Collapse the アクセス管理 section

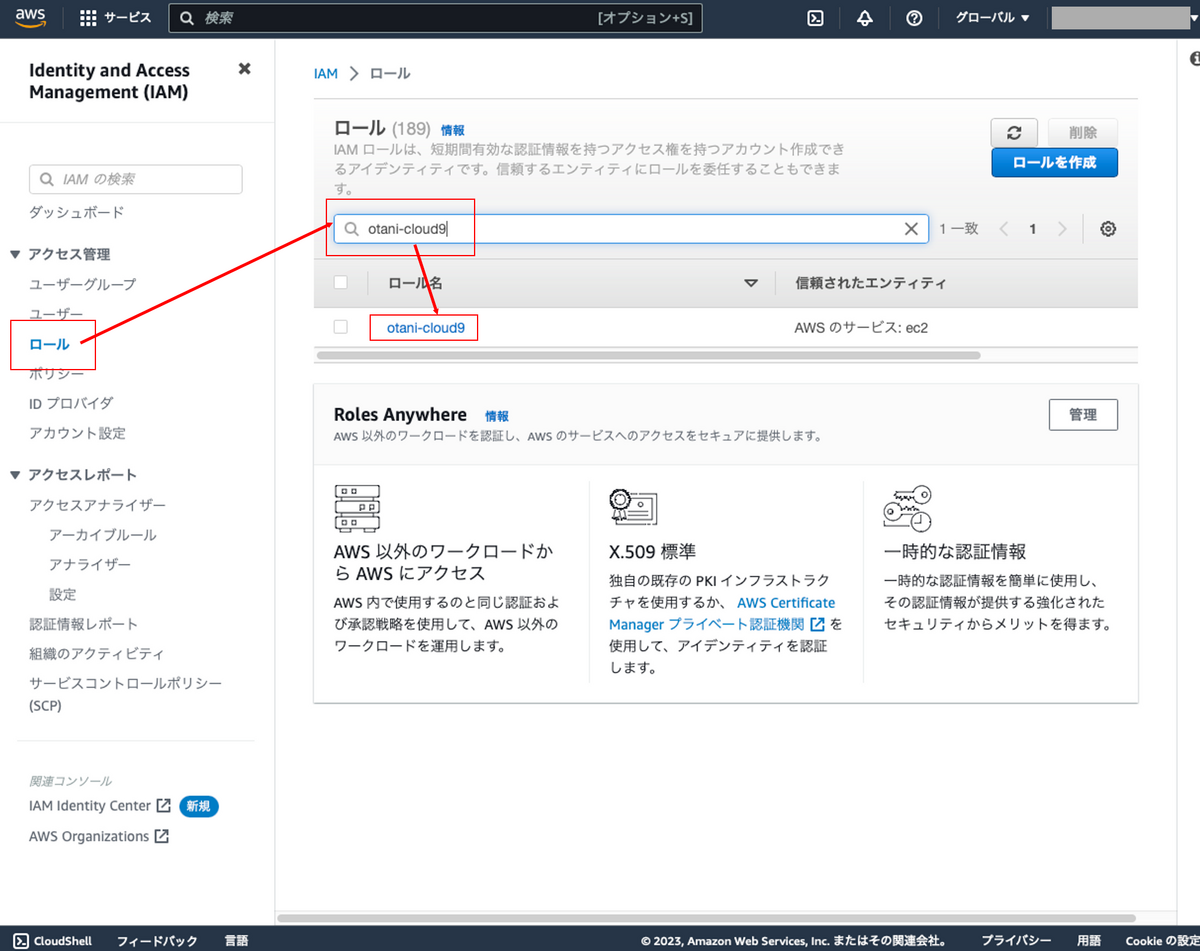point(15,254)
